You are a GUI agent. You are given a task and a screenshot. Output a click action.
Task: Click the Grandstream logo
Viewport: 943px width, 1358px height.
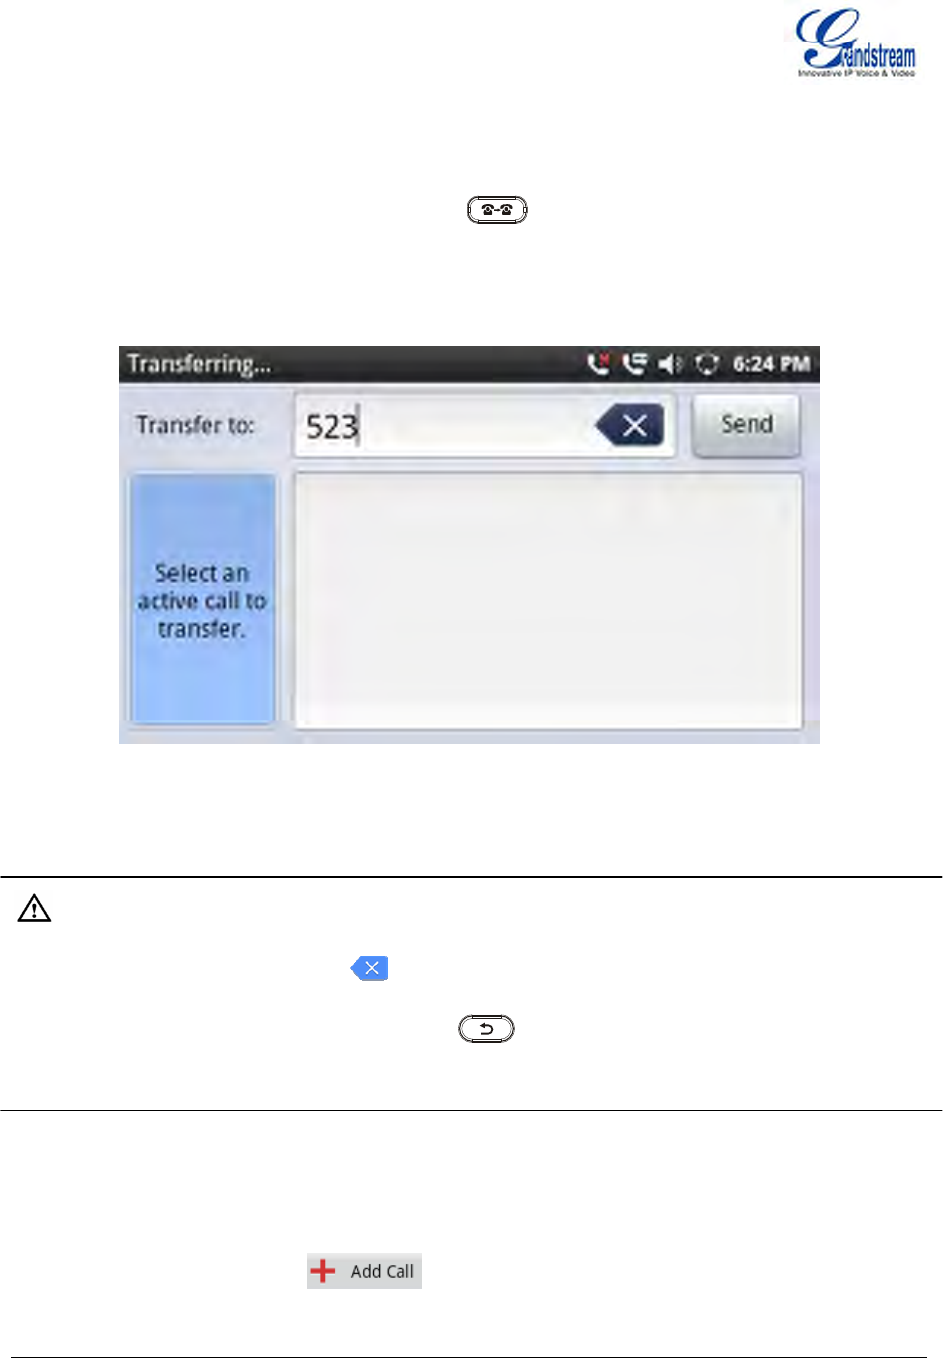[855, 42]
